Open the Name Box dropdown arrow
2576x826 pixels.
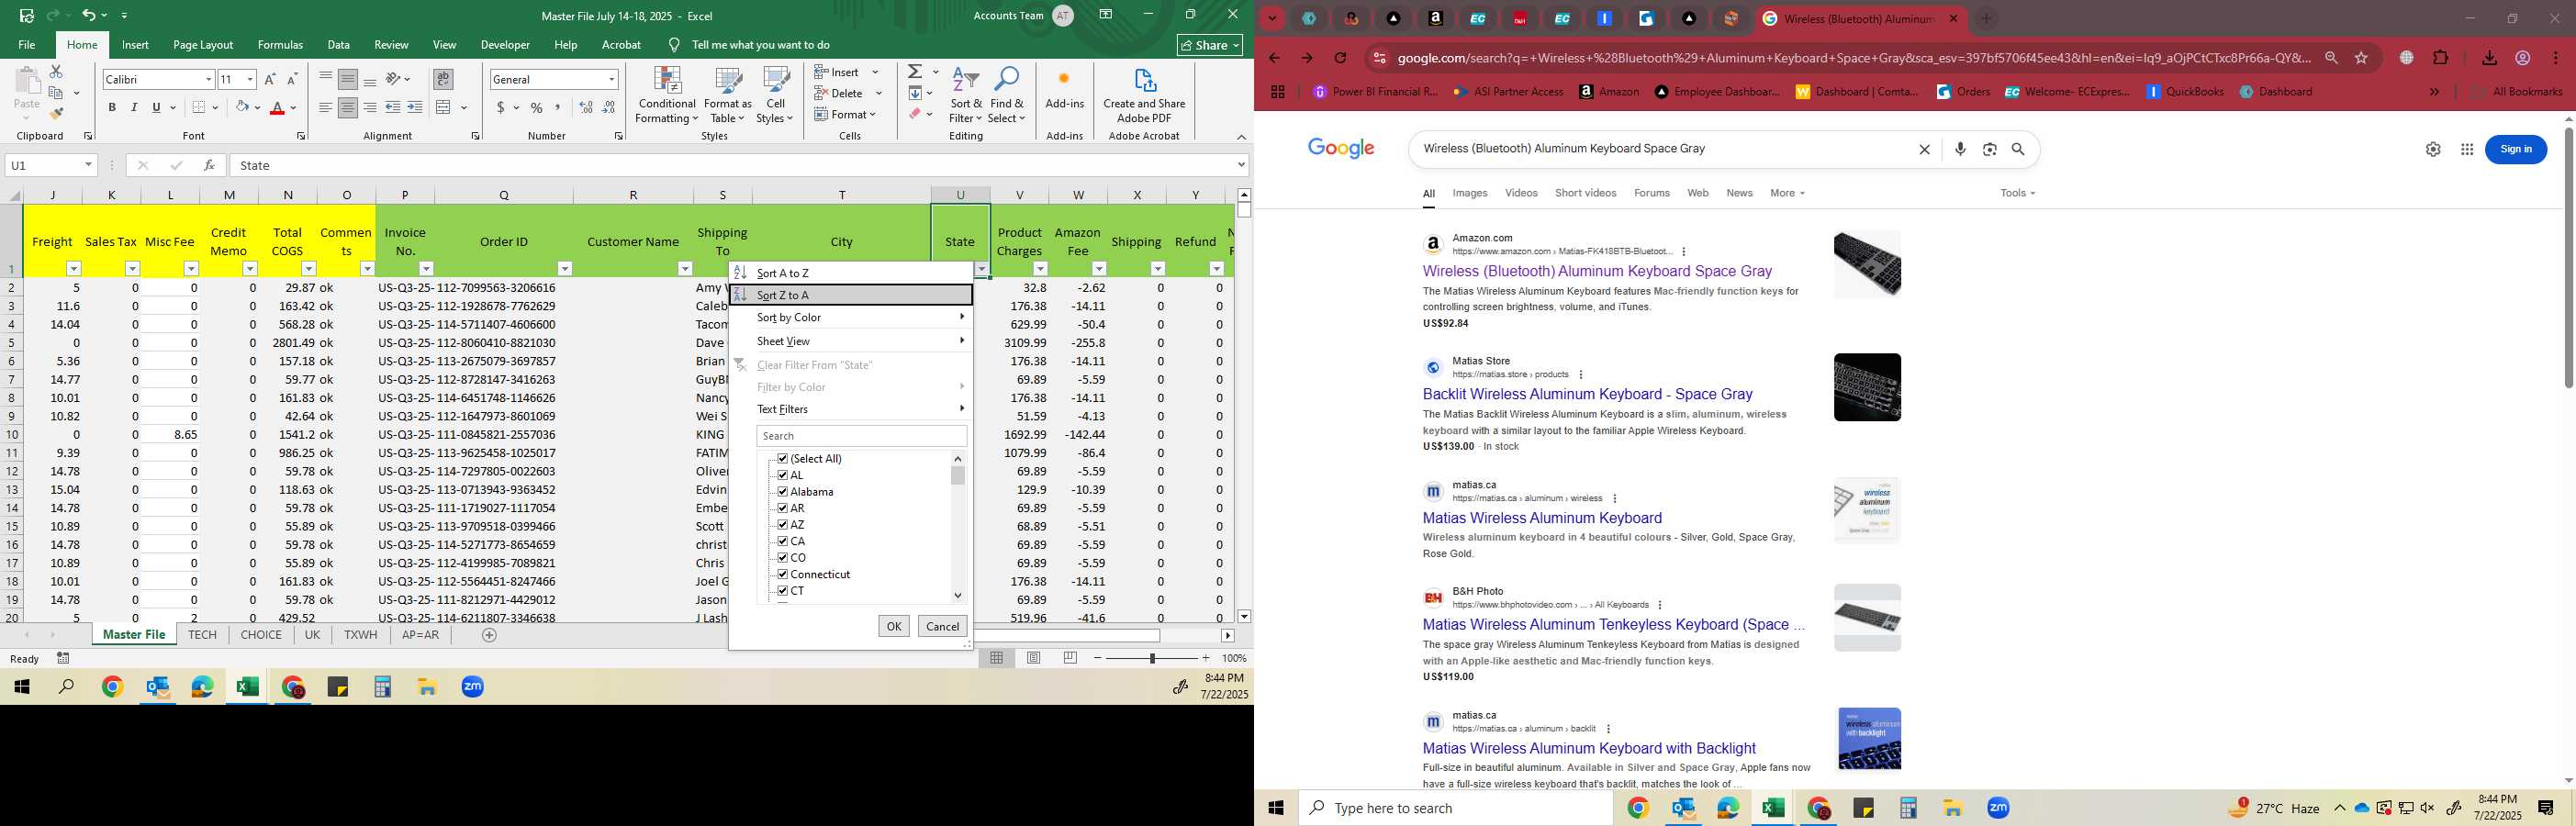pyautogui.click(x=88, y=165)
